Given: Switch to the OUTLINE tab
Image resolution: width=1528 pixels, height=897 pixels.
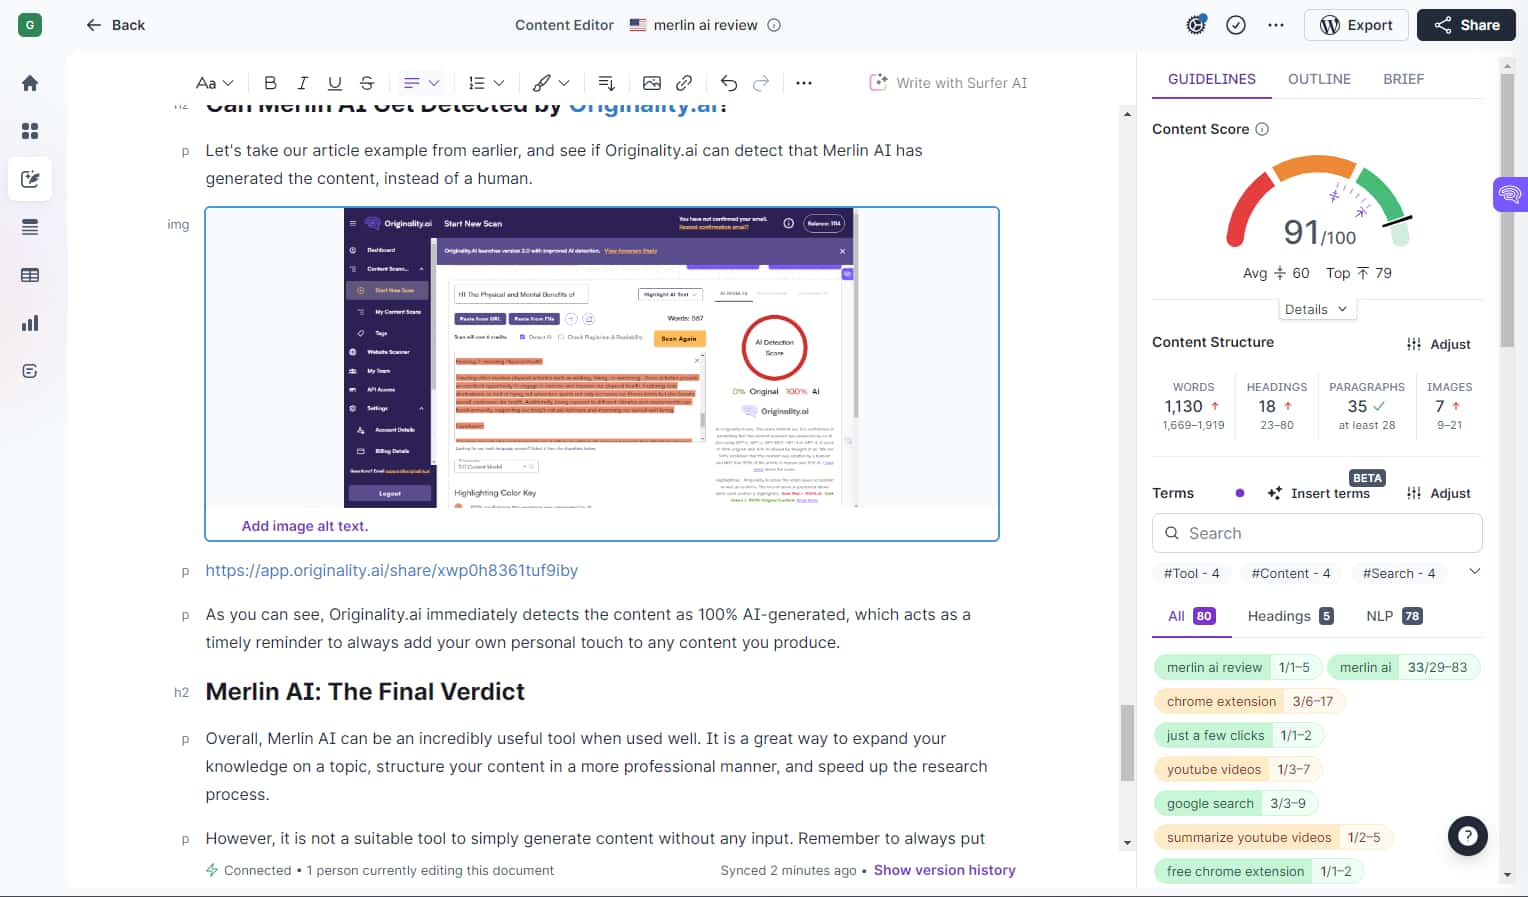Looking at the screenshot, I should (x=1319, y=78).
